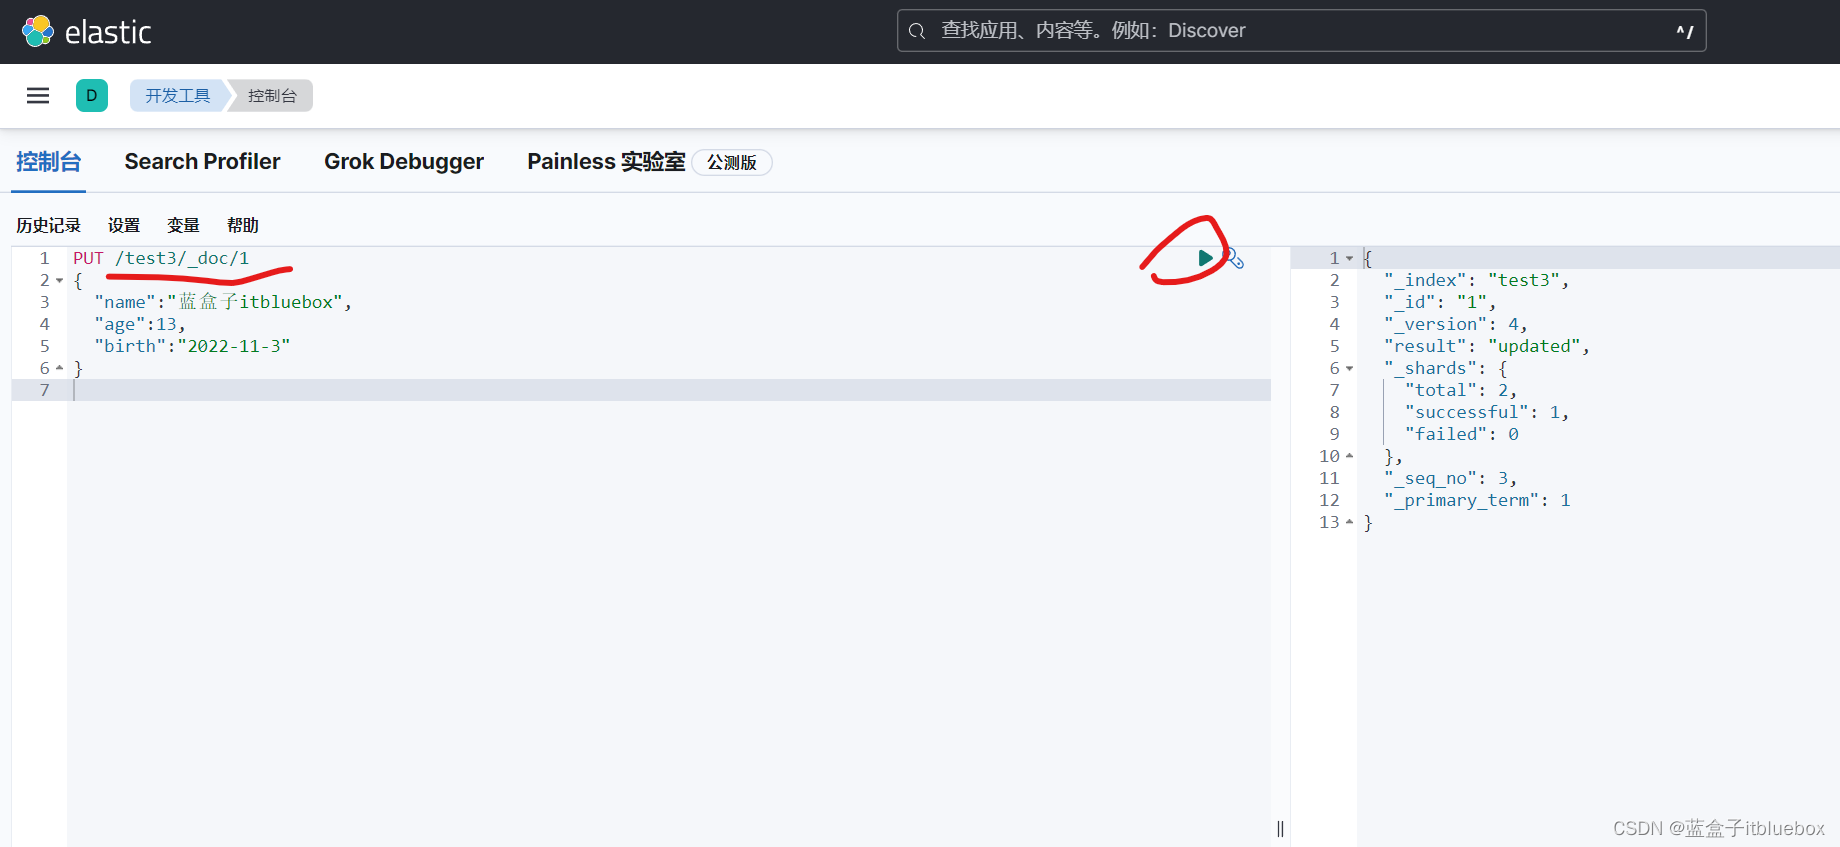Click the "total": 2 response line

point(1460,390)
